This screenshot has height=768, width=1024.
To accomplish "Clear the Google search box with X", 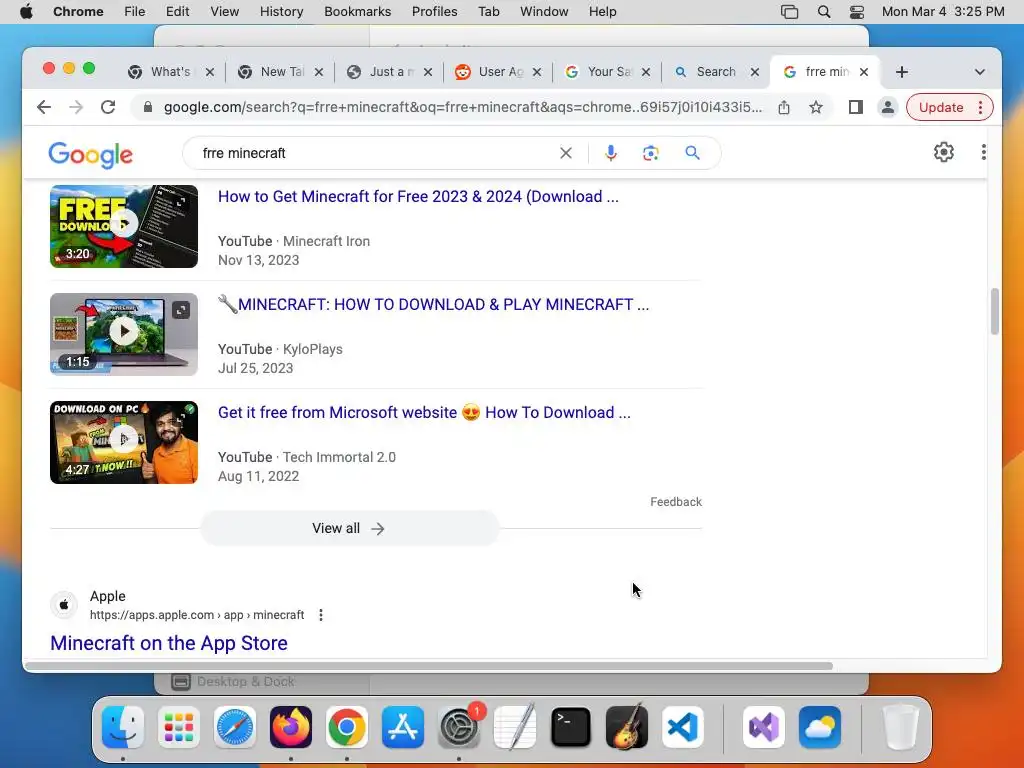I will (566, 153).
